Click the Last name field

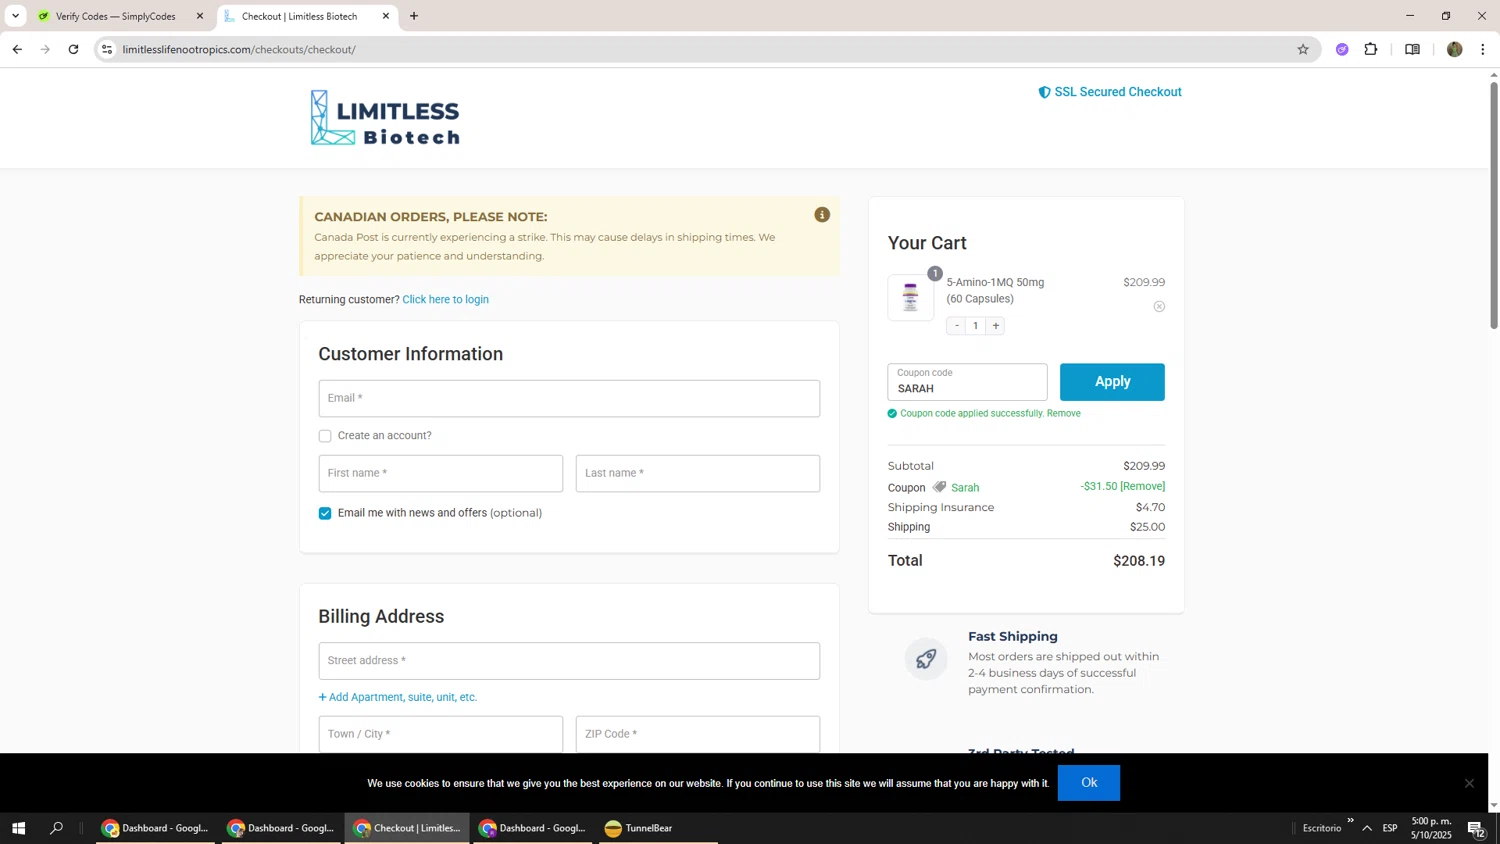coord(698,474)
